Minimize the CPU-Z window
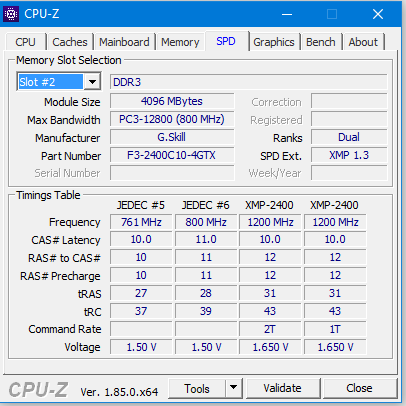Screen dimensions: 406x406 point(287,14)
